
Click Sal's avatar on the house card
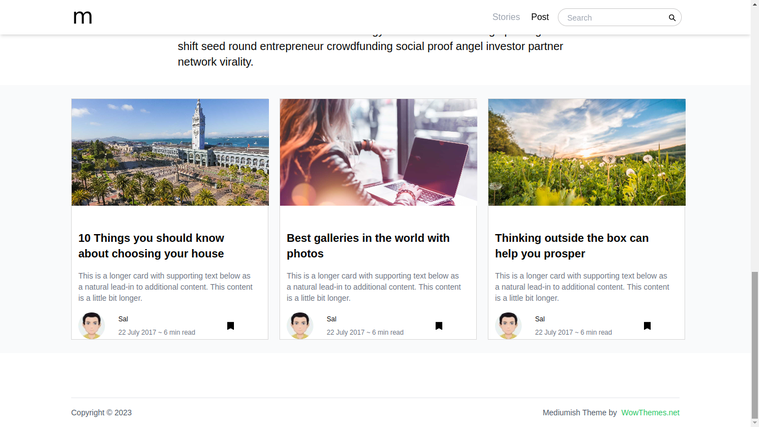pos(91,325)
